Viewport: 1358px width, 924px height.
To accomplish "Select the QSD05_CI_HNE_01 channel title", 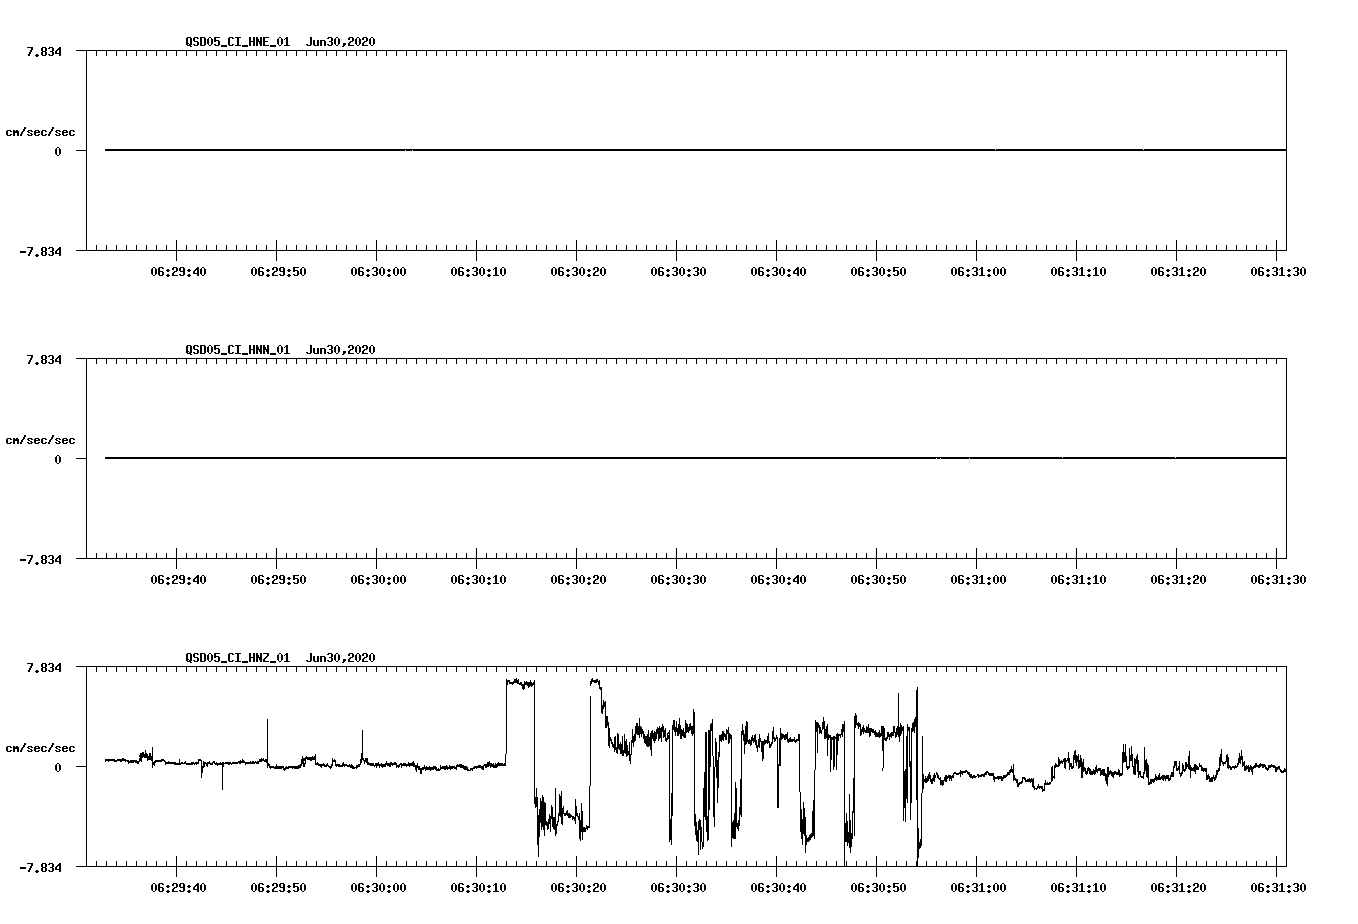I will [238, 42].
